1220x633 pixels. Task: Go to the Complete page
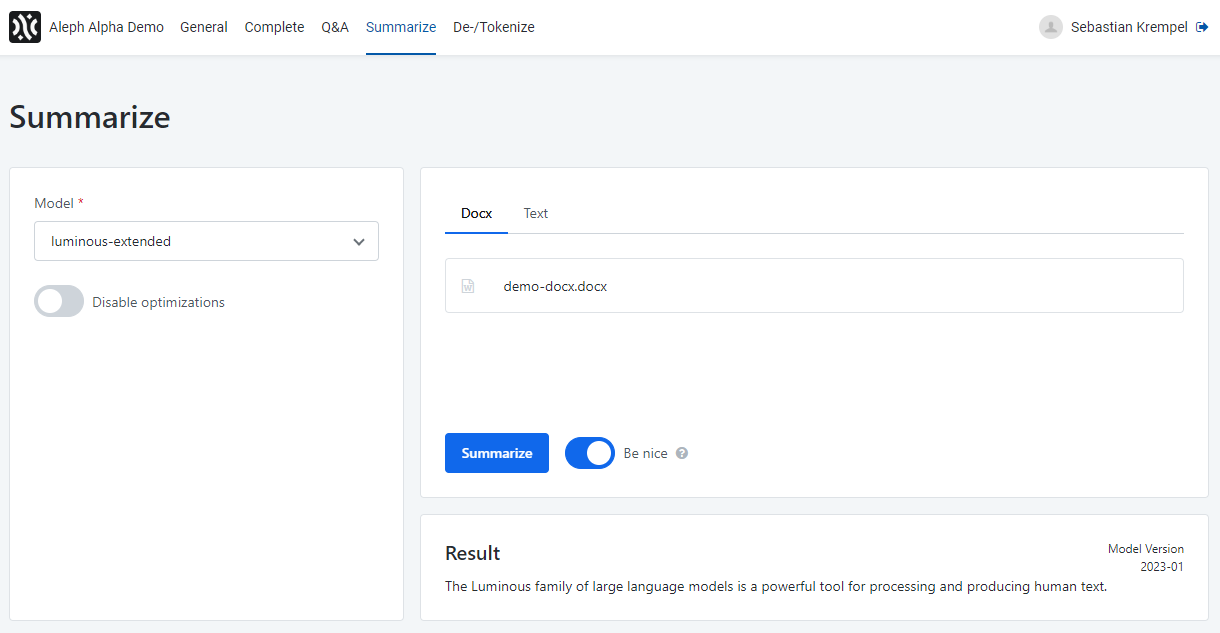[274, 27]
